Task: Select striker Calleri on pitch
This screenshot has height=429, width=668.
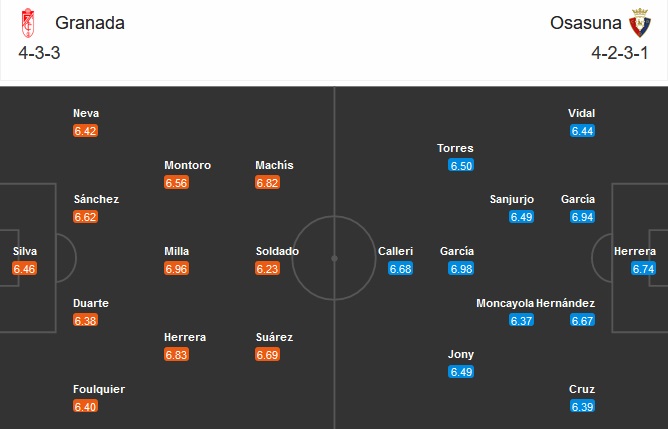Action: tap(395, 251)
